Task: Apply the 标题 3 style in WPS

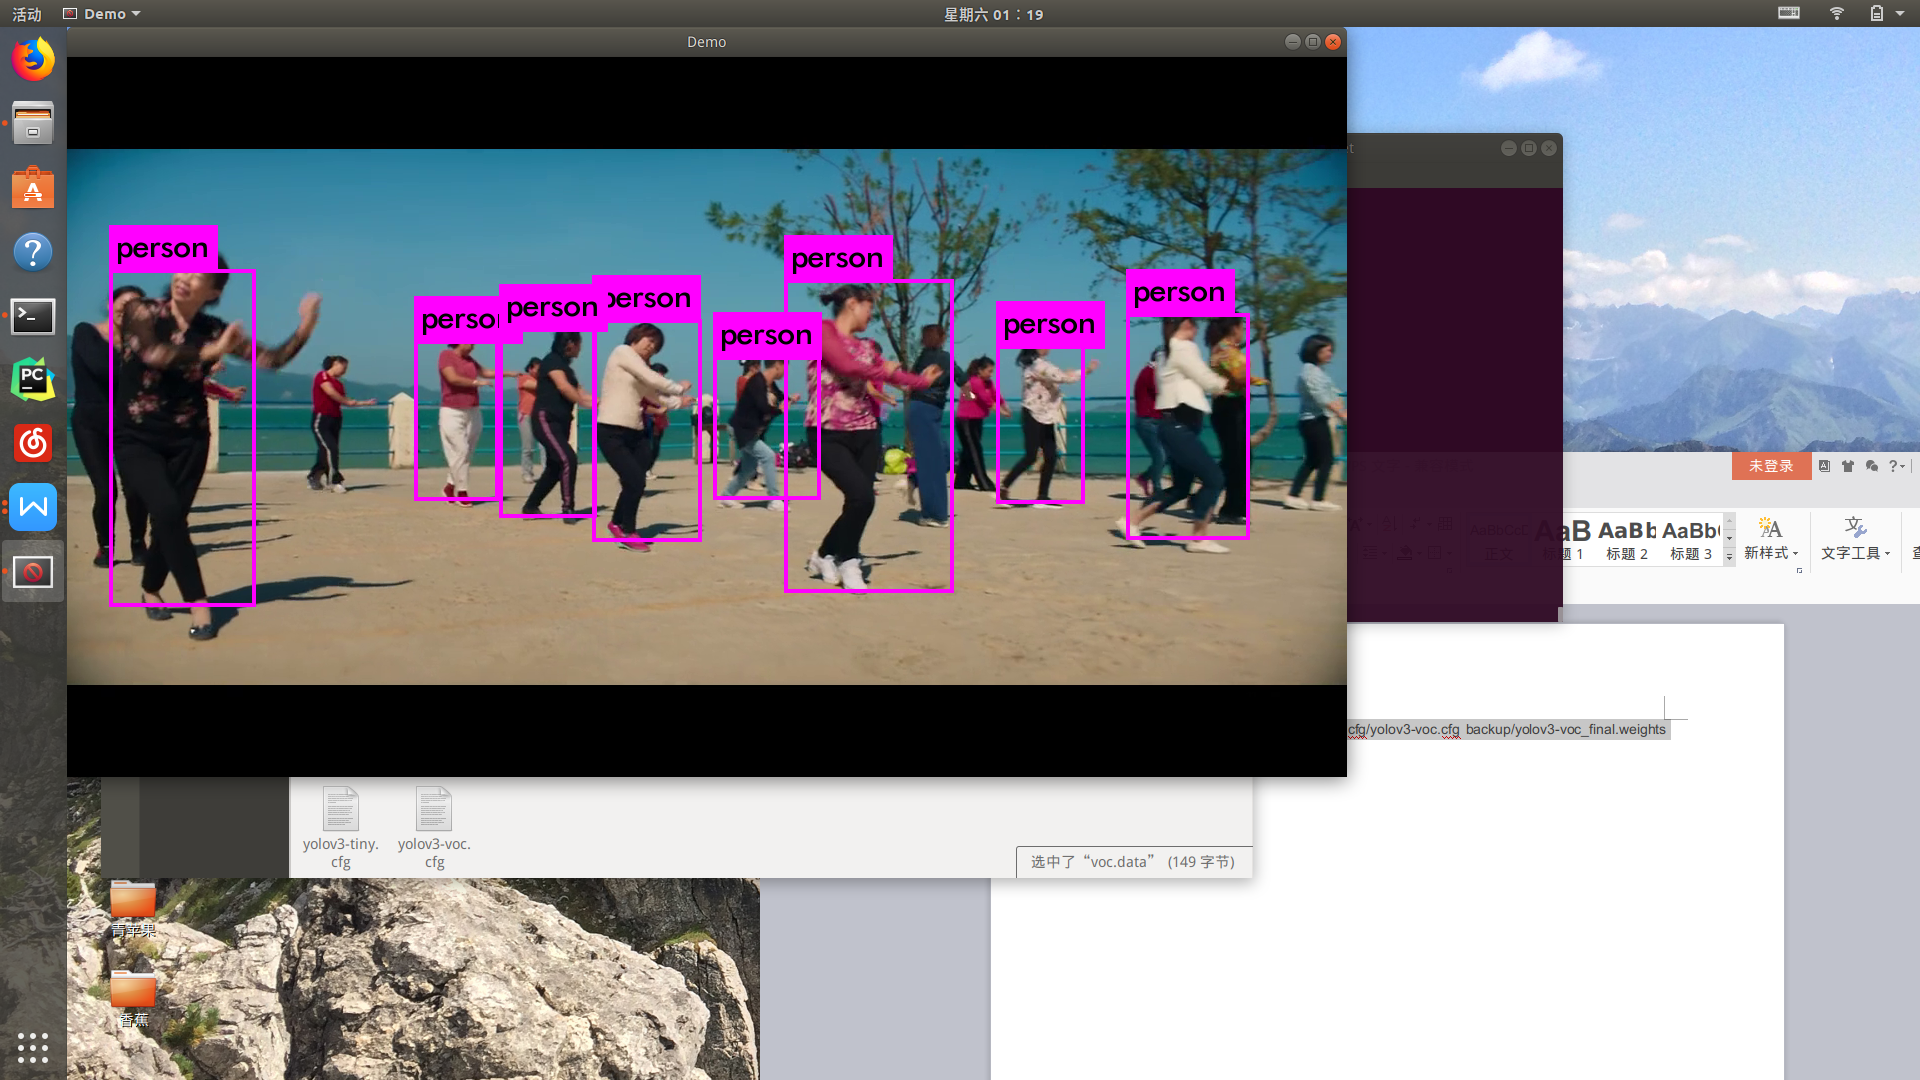Action: click(1691, 540)
